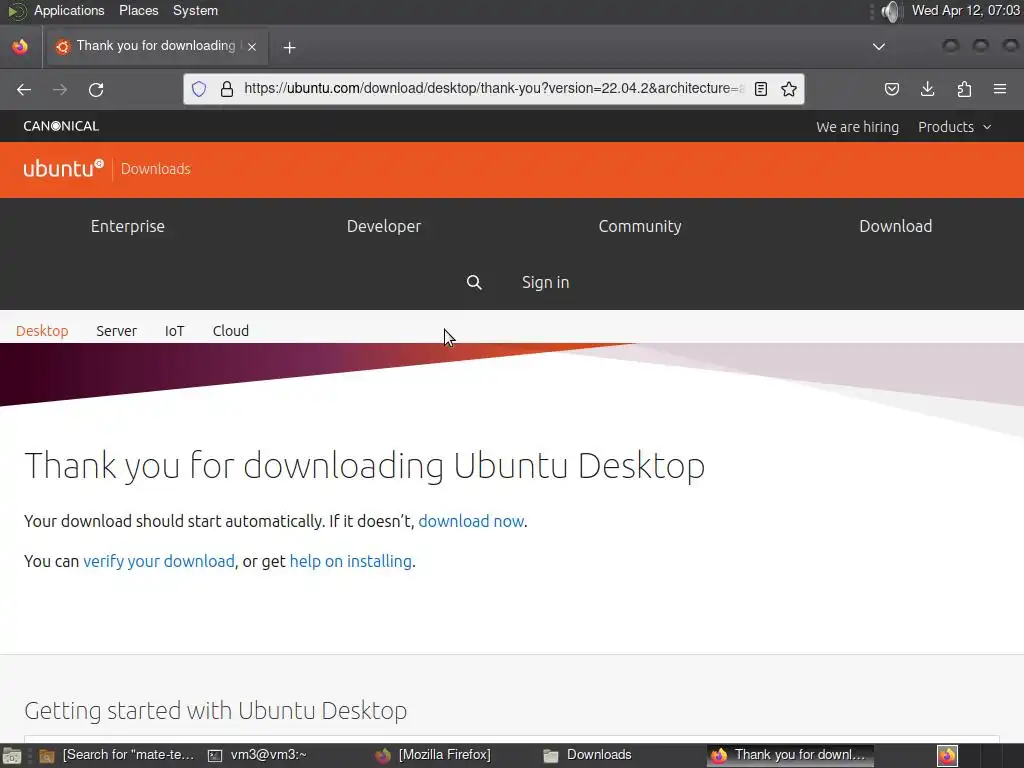Select the Cloud sub-navigation tab
1024x768 pixels.
(231, 330)
